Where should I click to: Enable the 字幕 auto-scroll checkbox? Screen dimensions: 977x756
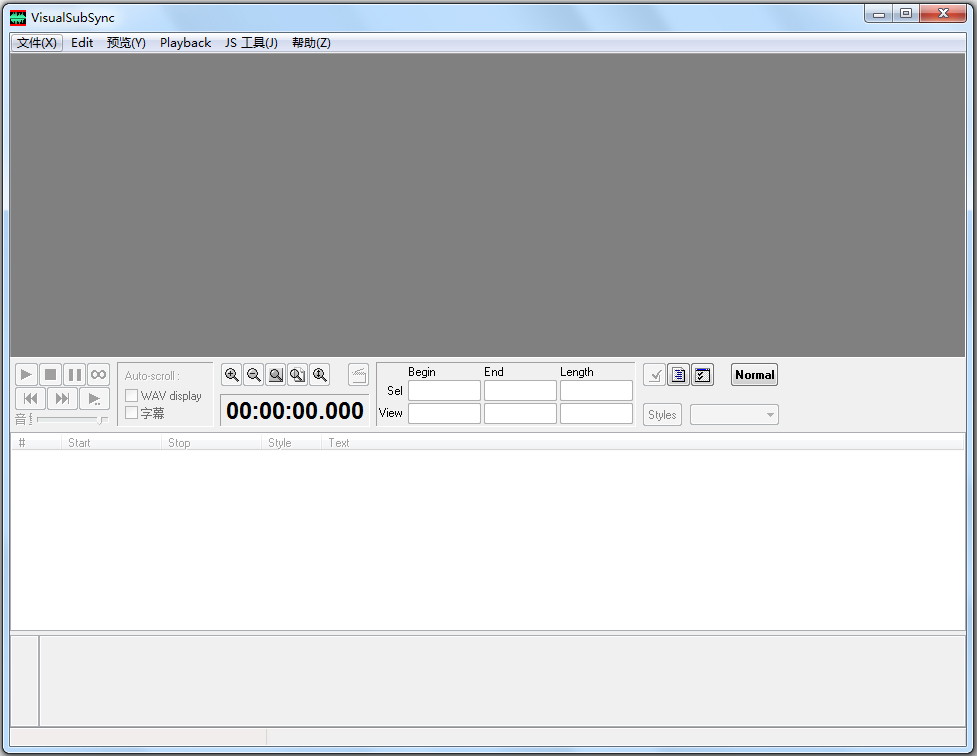click(132, 413)
